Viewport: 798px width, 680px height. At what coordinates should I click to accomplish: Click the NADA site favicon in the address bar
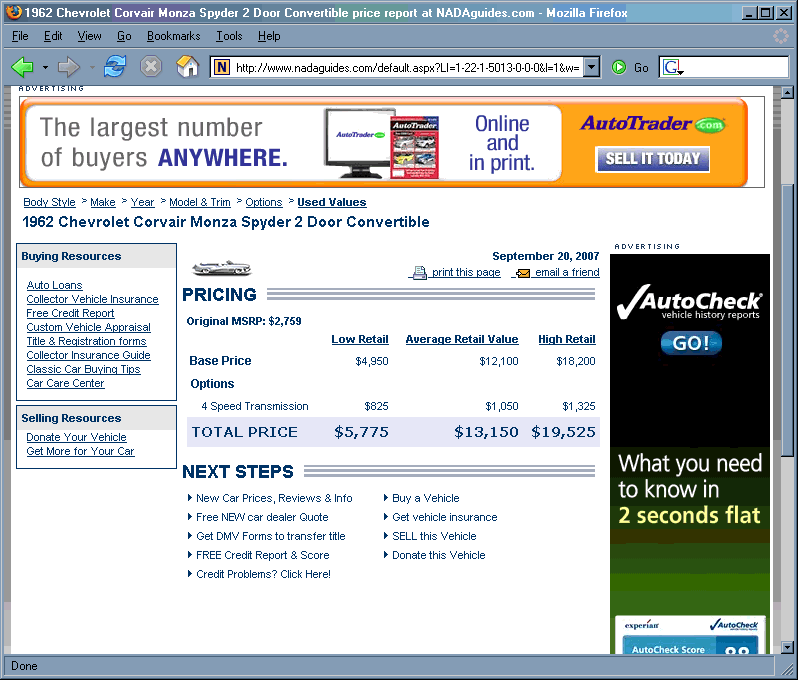(x=221, y=67)
